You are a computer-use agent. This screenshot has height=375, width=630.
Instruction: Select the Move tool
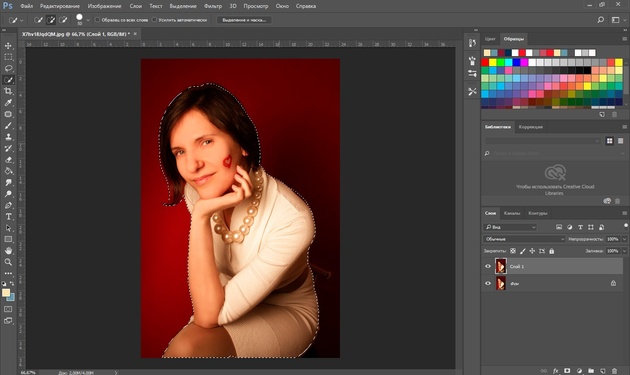pyautogui.click(x=8, y=46)
